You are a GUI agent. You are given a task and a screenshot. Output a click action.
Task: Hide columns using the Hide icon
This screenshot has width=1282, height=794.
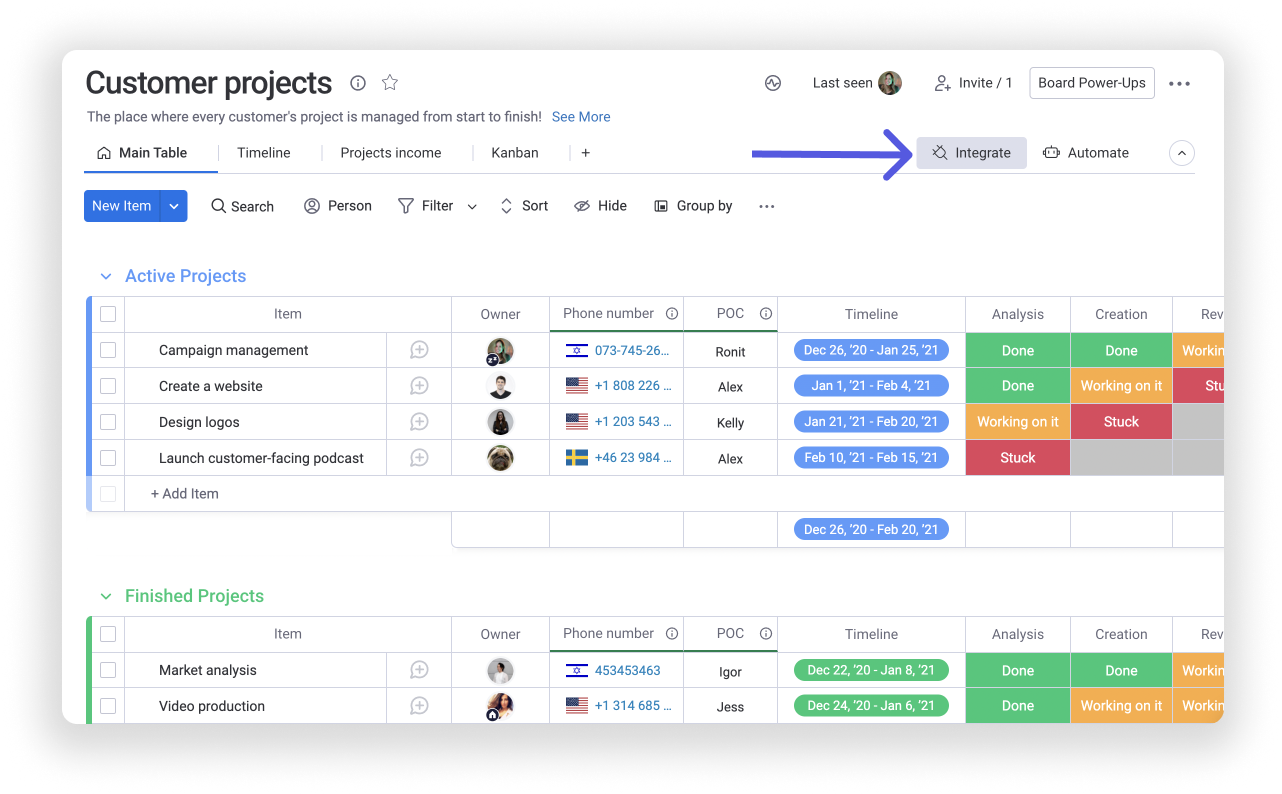click(x=582, y=206)
